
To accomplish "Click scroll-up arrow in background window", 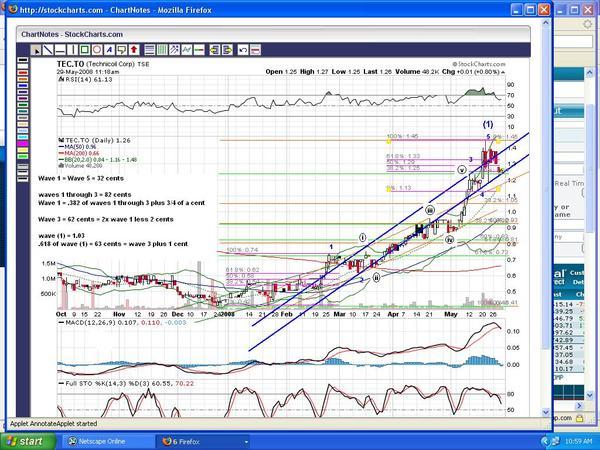I will pos(589,72).
